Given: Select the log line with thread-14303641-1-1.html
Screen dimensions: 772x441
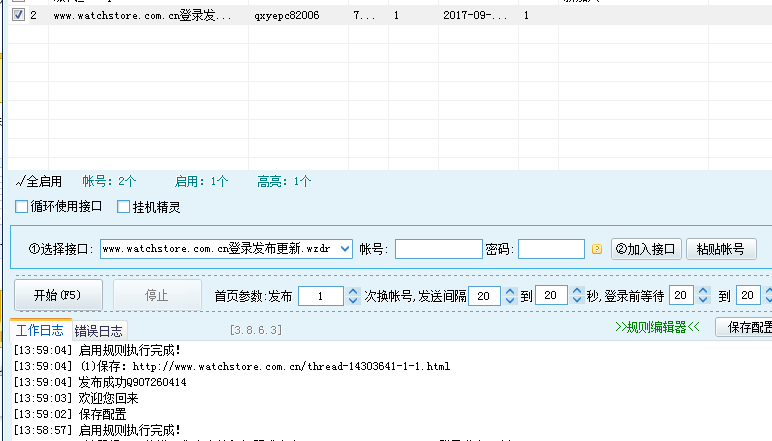Looking at the screenshot, I should 232,366.
